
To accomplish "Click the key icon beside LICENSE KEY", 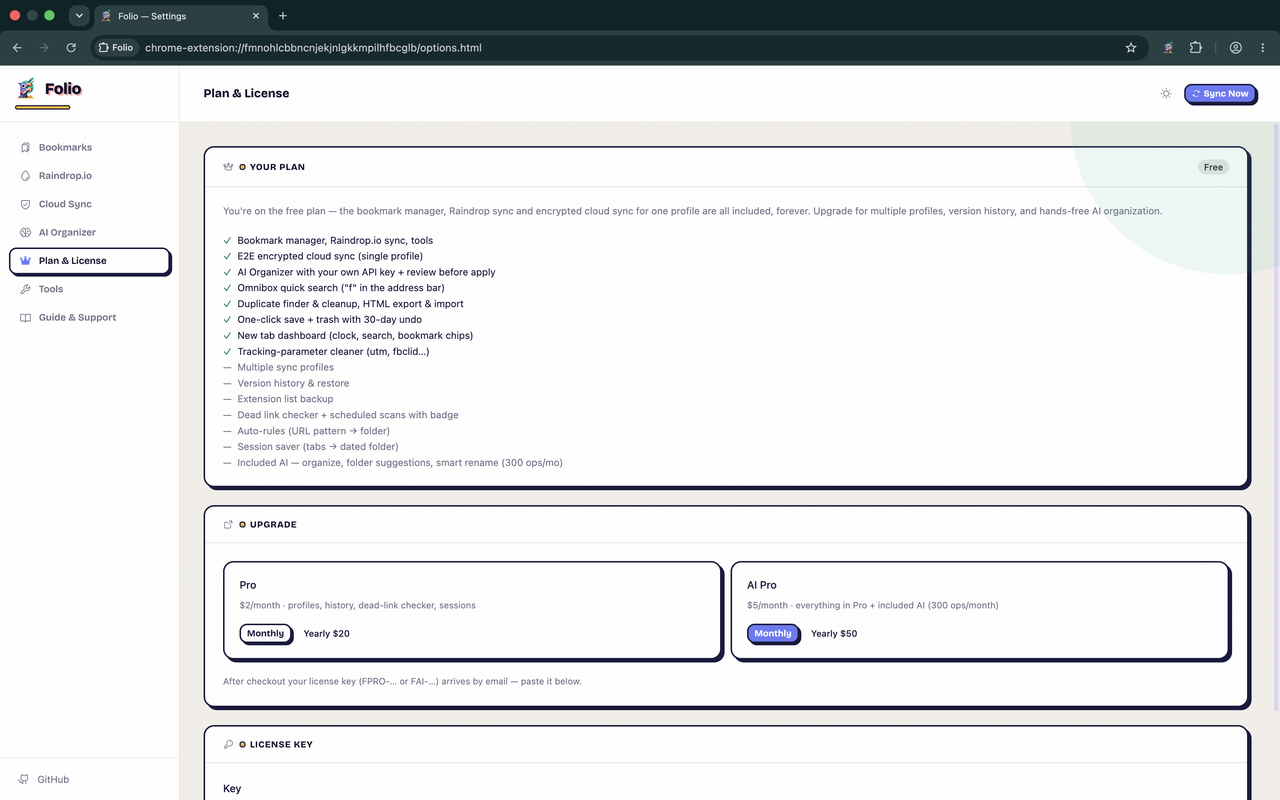I will point(228,744).
